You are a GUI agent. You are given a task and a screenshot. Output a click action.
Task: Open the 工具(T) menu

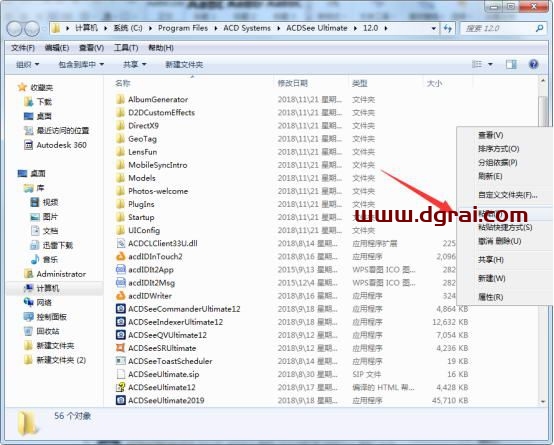point(126,48)
